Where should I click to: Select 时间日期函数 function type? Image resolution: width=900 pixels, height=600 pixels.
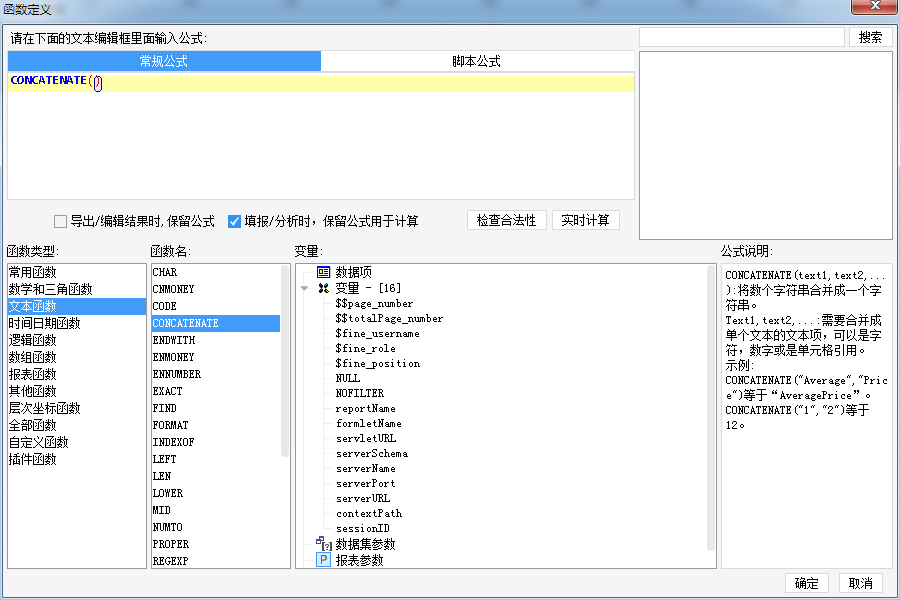77,323
